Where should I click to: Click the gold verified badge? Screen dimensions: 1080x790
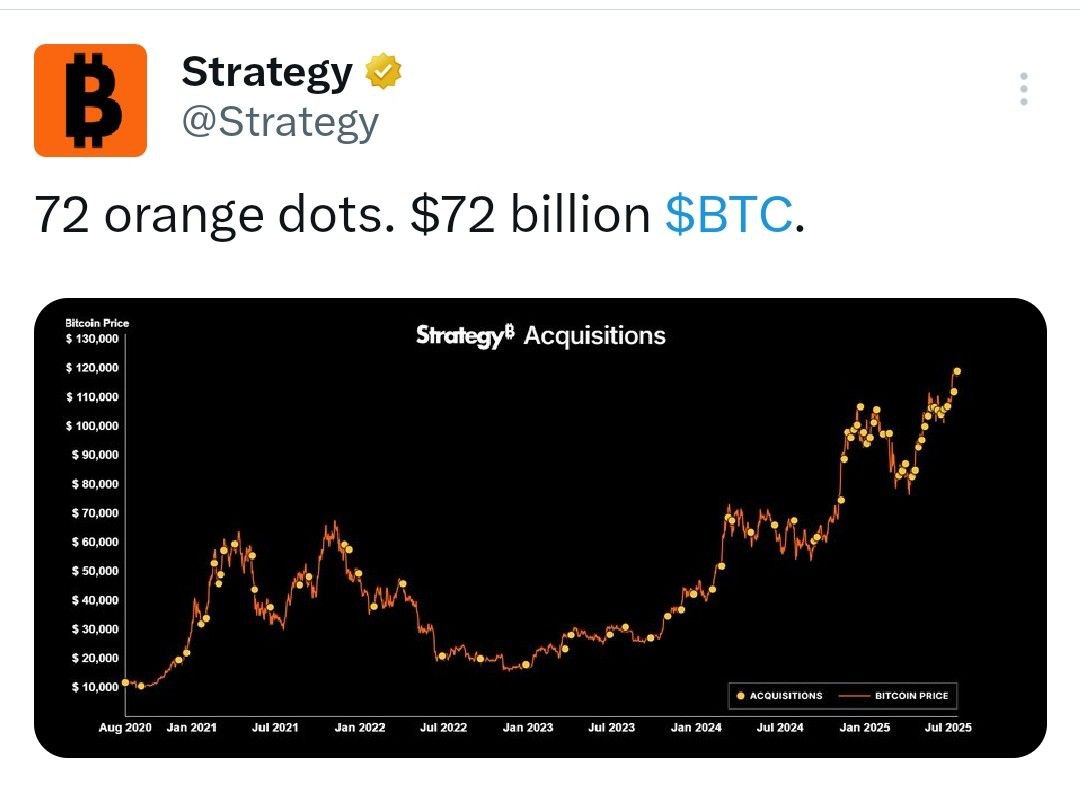point(383,70)
